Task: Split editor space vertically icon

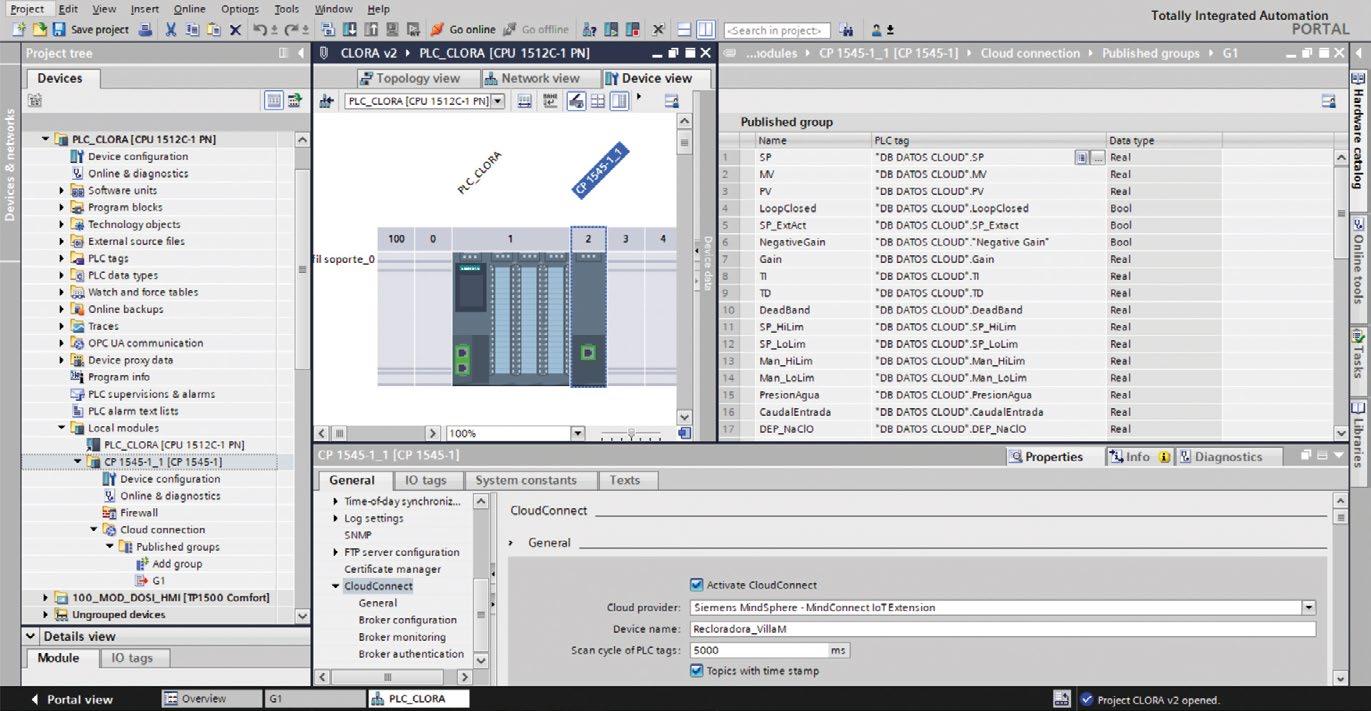Action: tap(705, 30)
